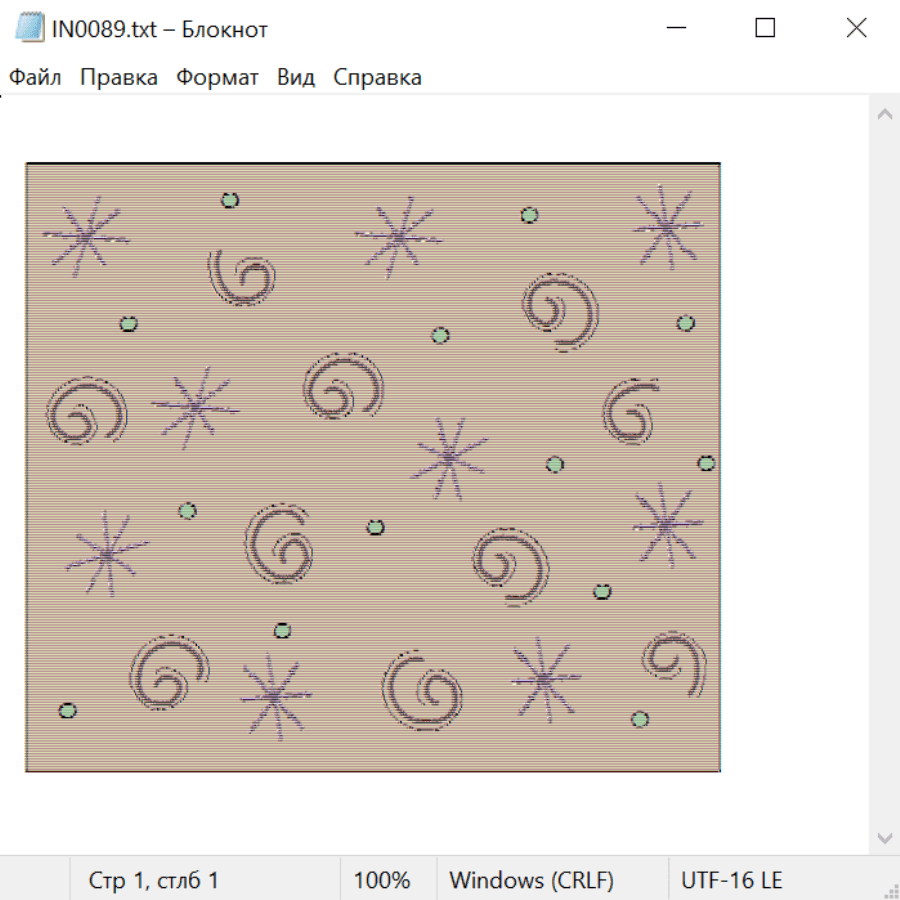Close the IN0089.txt Notepad window

856,28
